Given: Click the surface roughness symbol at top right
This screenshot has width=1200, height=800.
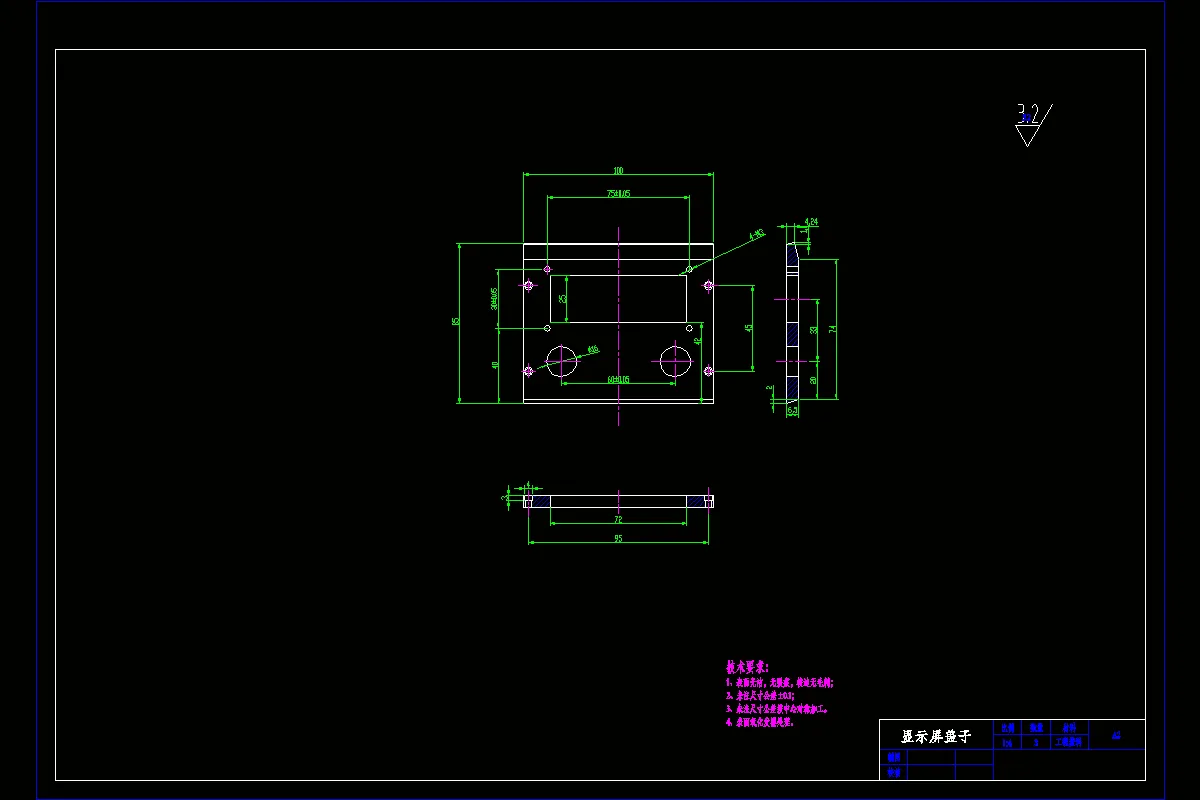Looking at the screenshot, I should pos(1033,125).
